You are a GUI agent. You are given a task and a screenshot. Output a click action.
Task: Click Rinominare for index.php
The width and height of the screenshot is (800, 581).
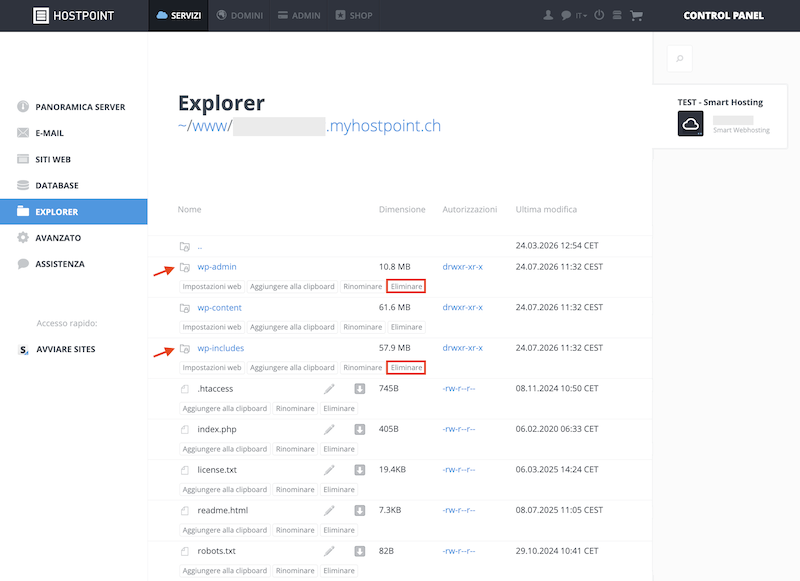click(295, 449)
